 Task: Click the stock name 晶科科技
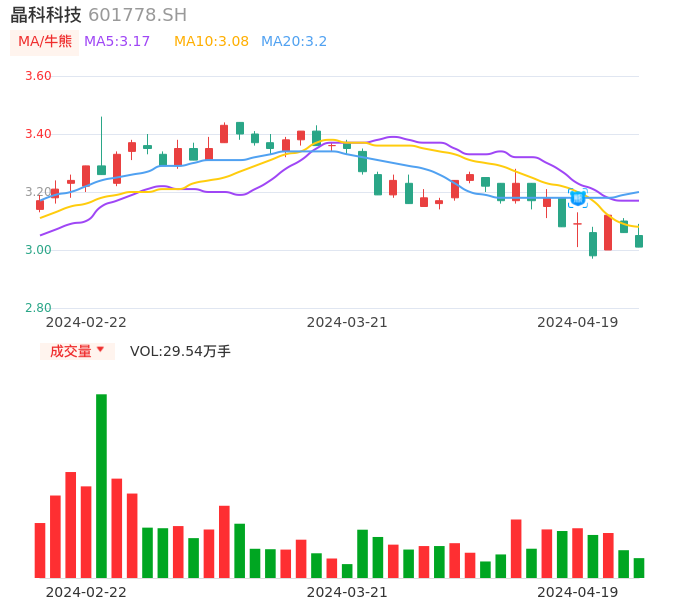[x=46, y=15]
